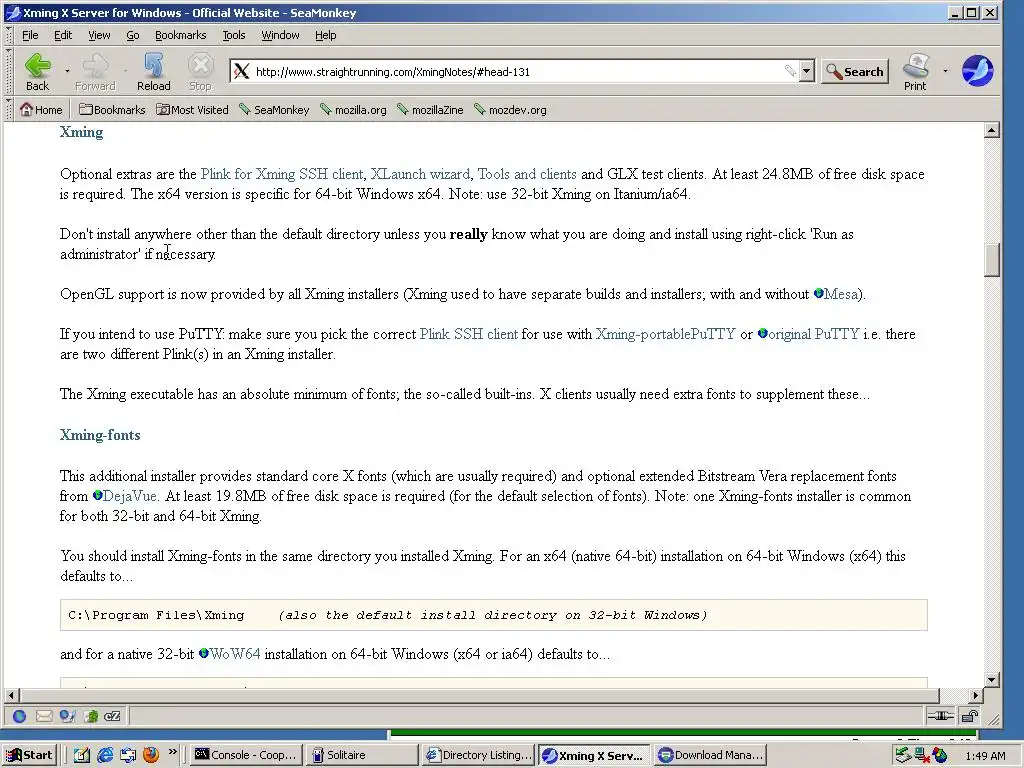This screenshot has height=768, width=1024.
Task: Open mozdev.org toolbar bookmark
Action: click(510, 110)
